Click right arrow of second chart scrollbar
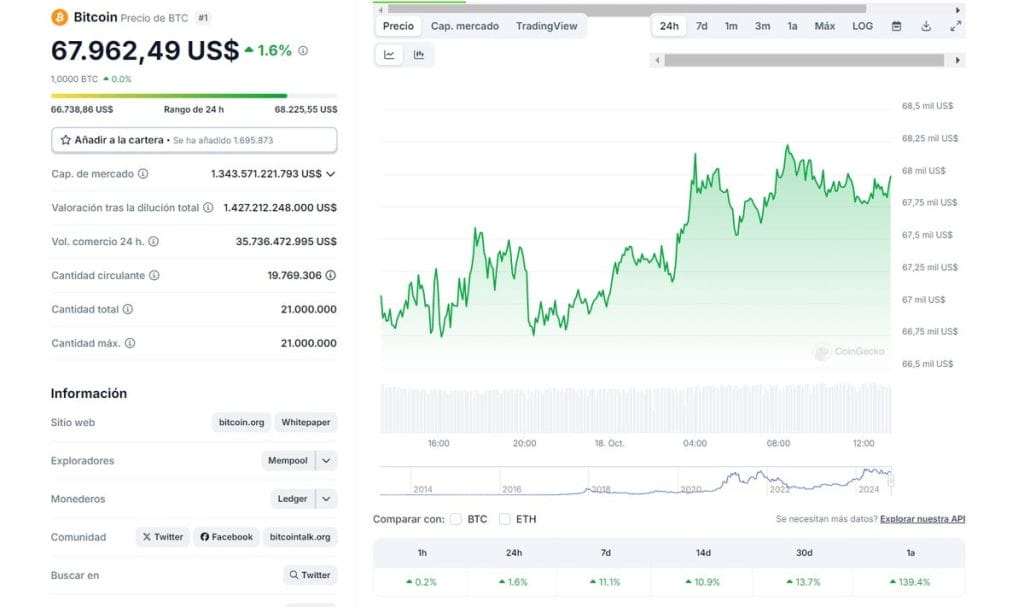The width and height of the screenshot is (1024, 607). 957,60
